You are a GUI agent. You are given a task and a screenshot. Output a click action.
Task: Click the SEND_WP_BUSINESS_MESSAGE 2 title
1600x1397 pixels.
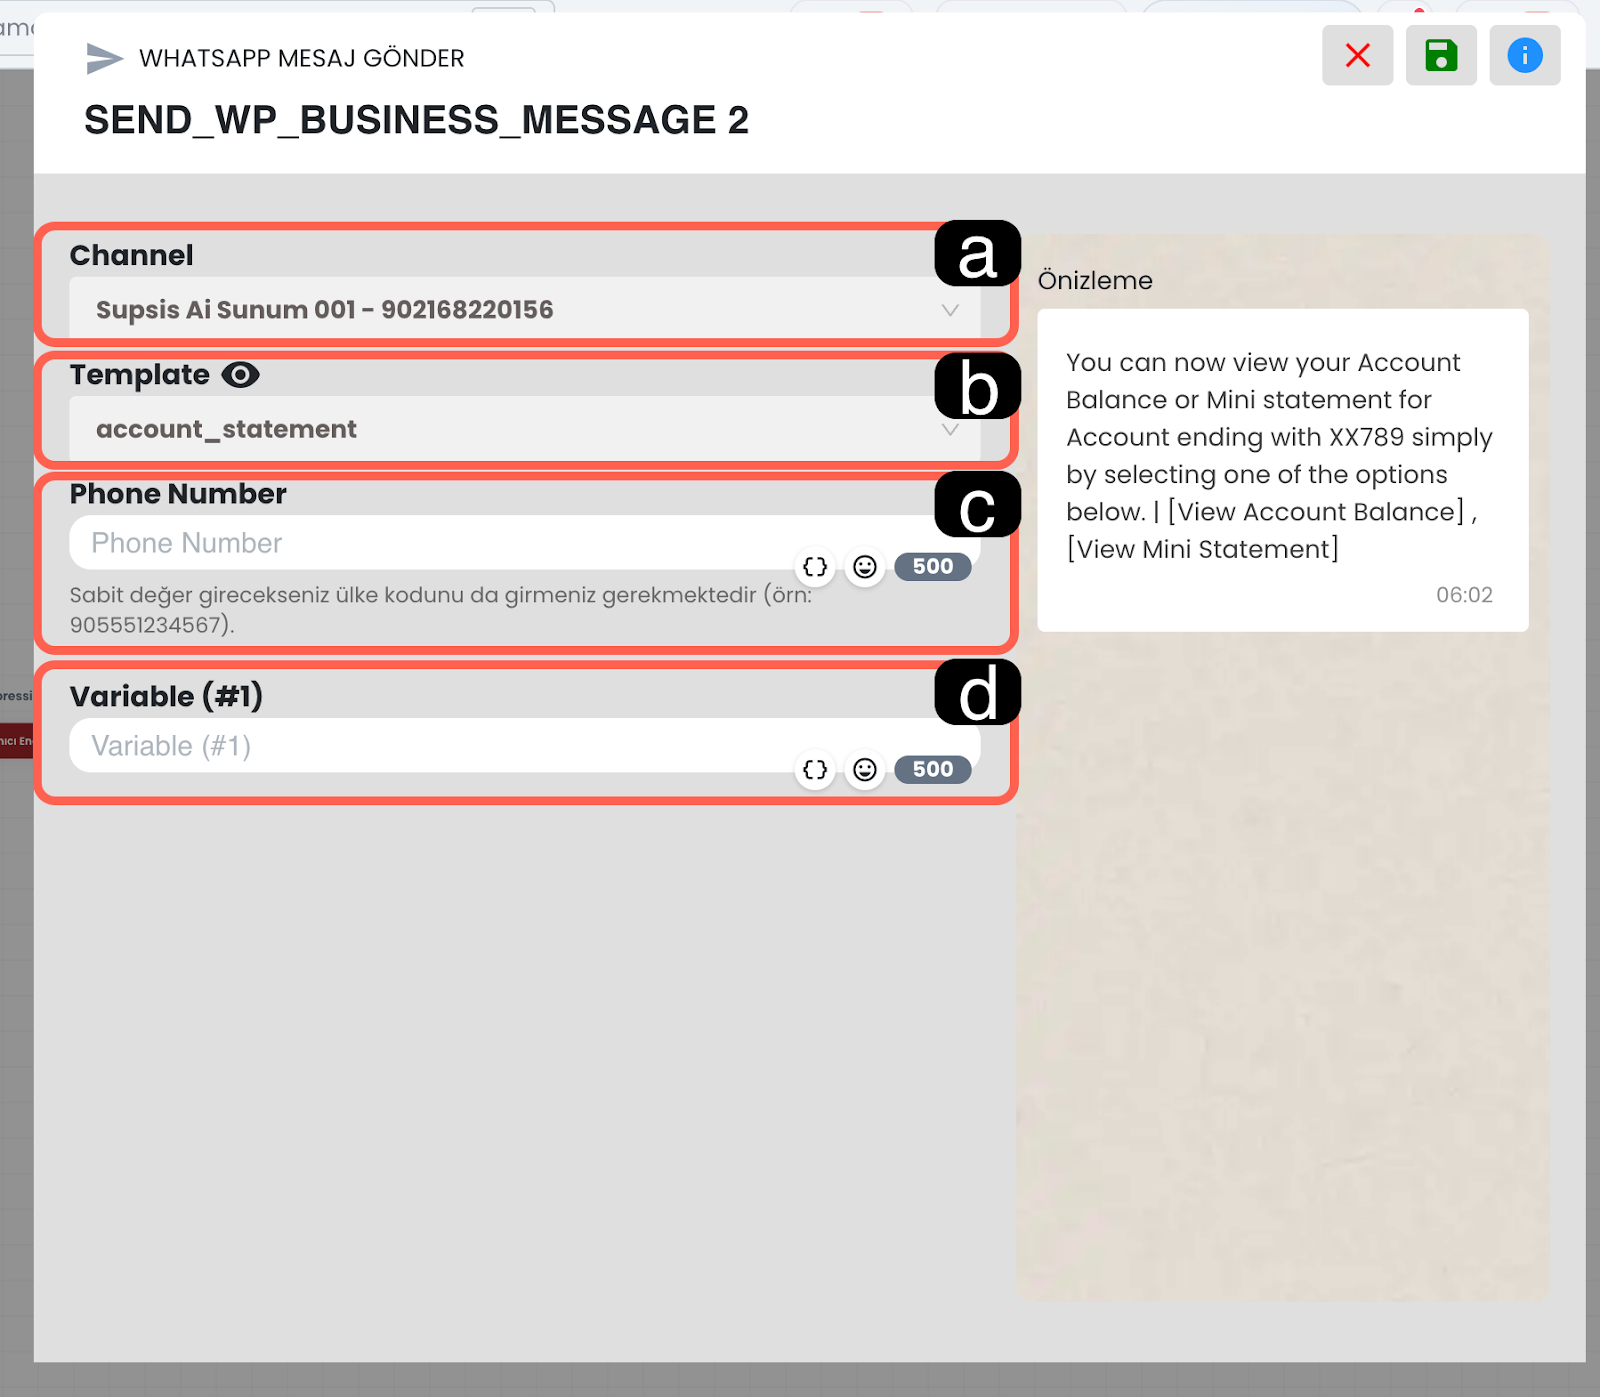coord(416,121)
